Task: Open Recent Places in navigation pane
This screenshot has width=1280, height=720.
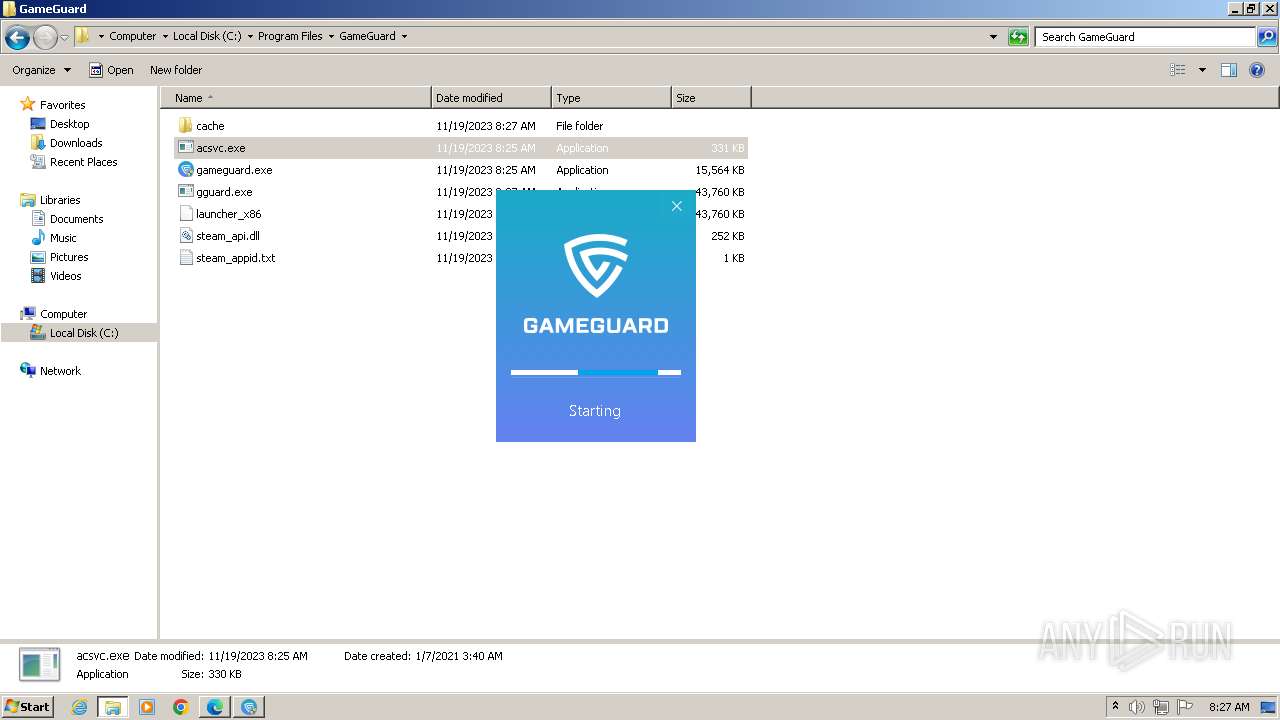Action: click(x=83, y=162)
